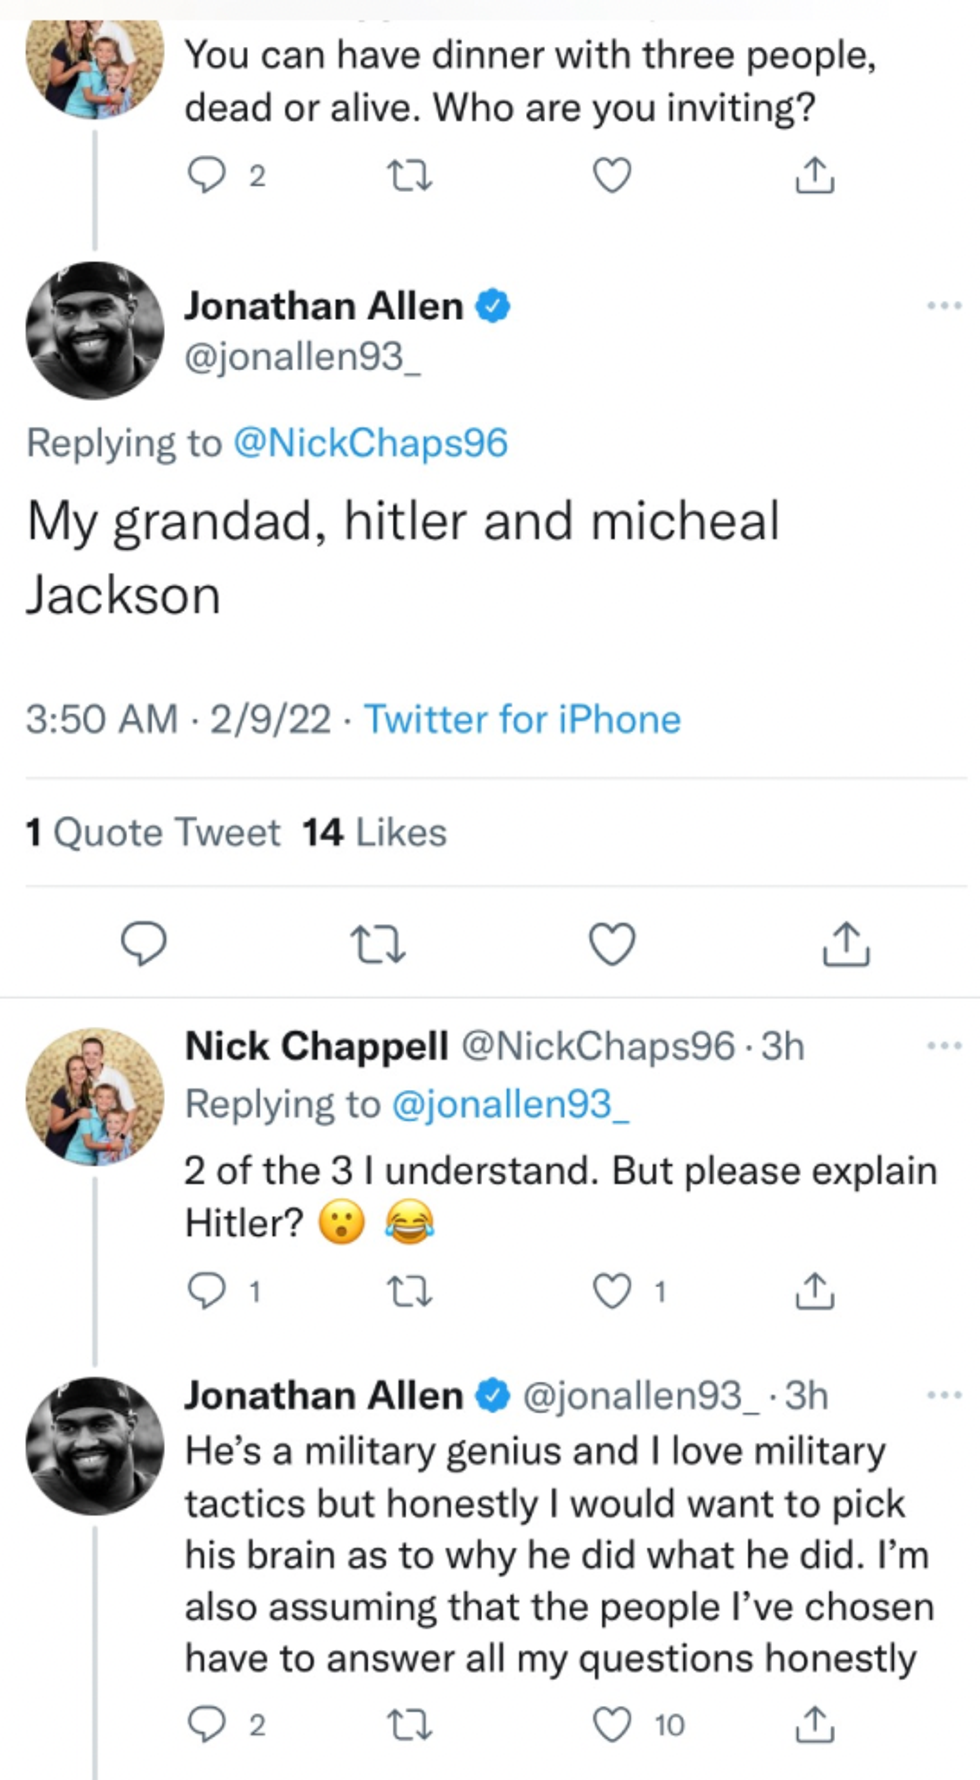980x1780 pixels.
Task: Like the "dinner with three people" tweet
Action: tap(612, 176)
